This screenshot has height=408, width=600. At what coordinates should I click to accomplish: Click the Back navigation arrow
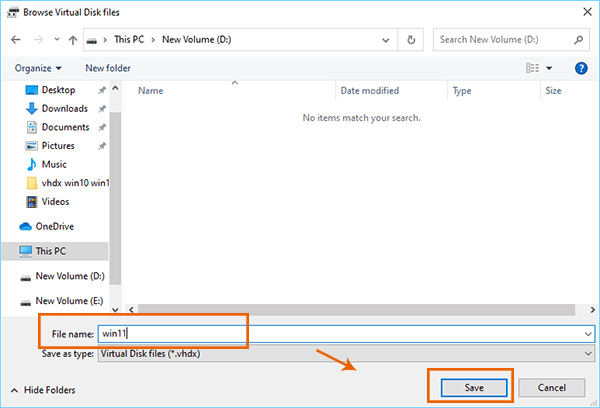click(x=15, y=40)
